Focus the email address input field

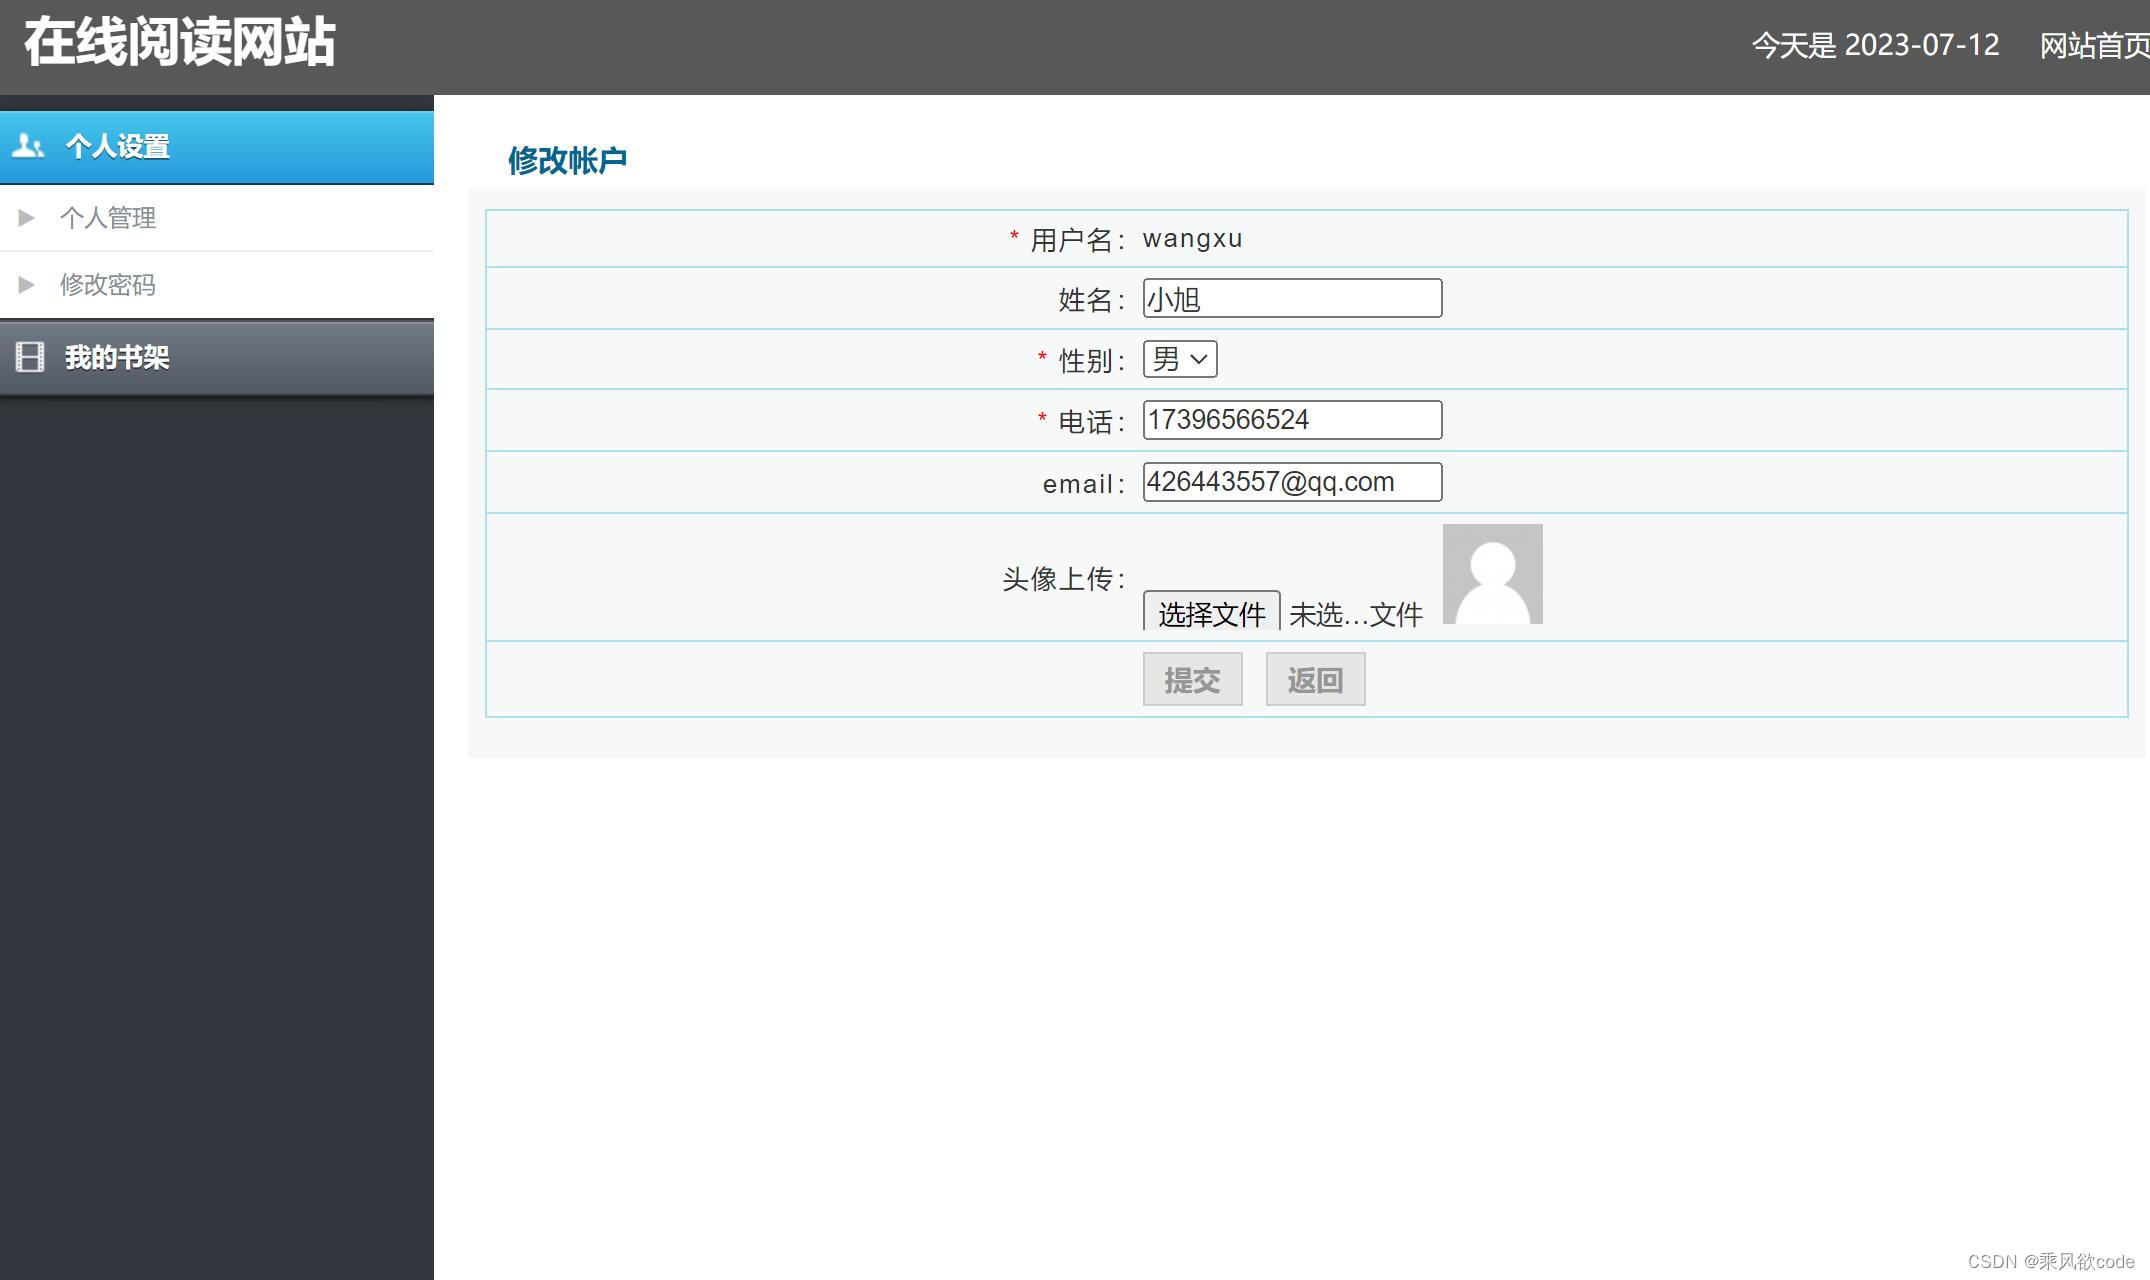pyautogui.click(x=1292, y=482)
